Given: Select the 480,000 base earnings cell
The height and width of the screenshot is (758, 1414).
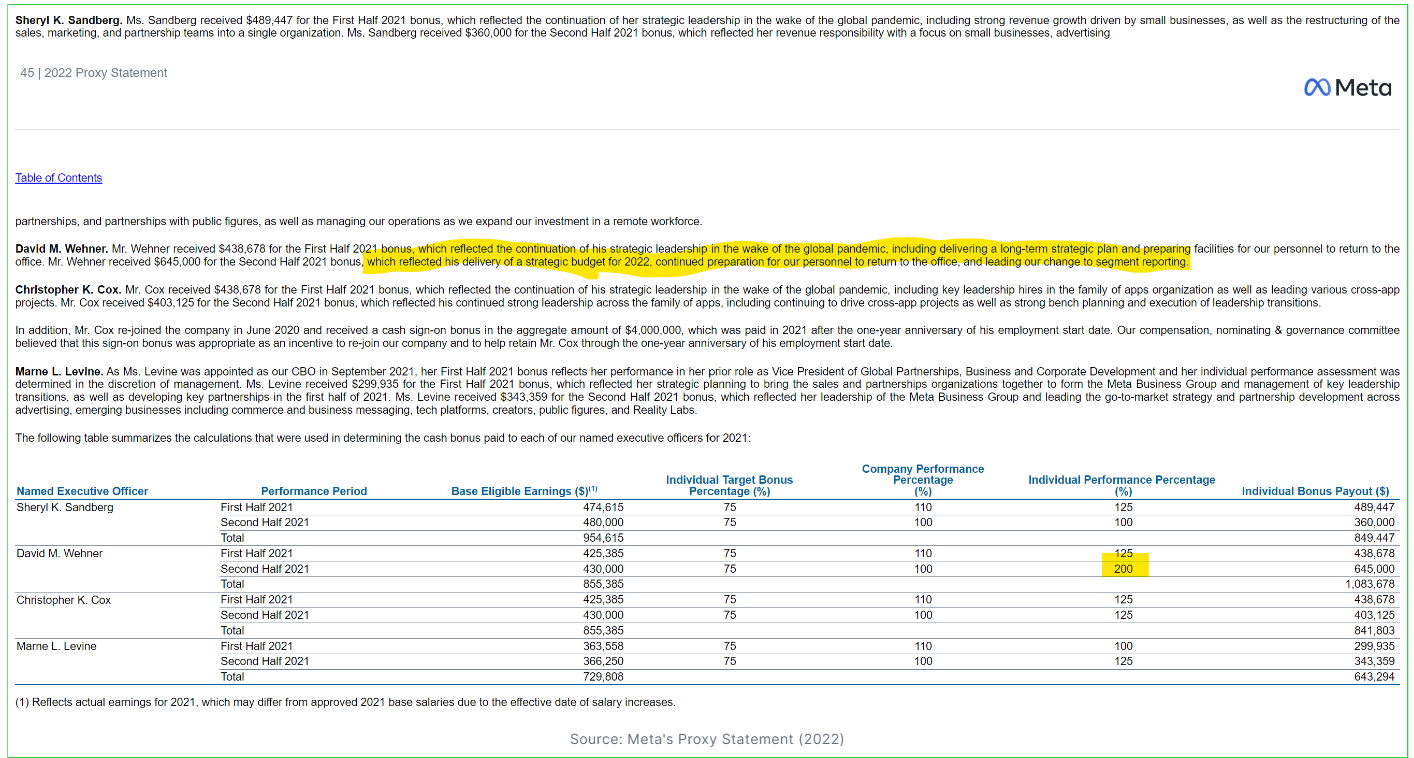Looking at the screenshot, I should 603,522.
